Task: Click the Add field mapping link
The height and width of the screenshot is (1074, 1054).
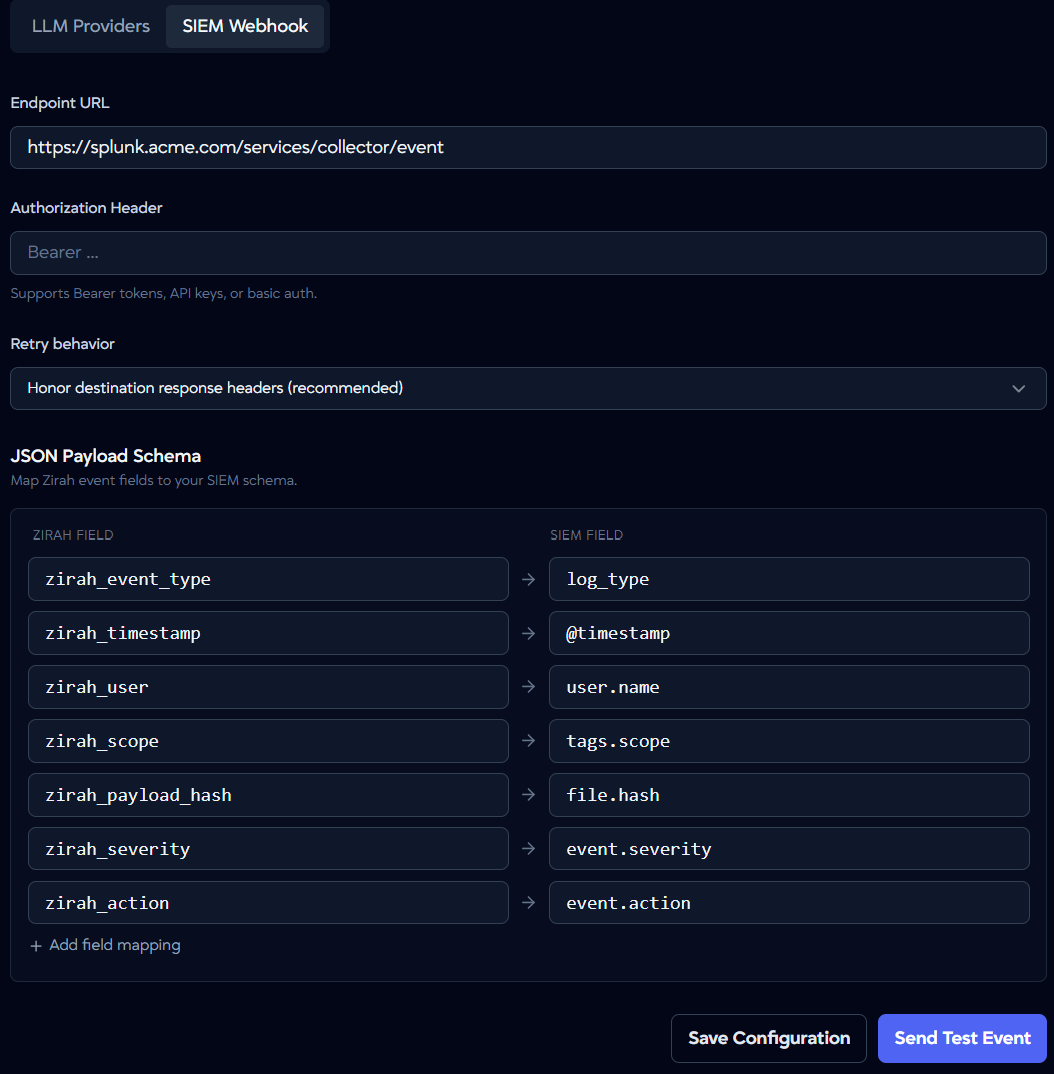Action: pyautogui.click(x=105, y=945)
